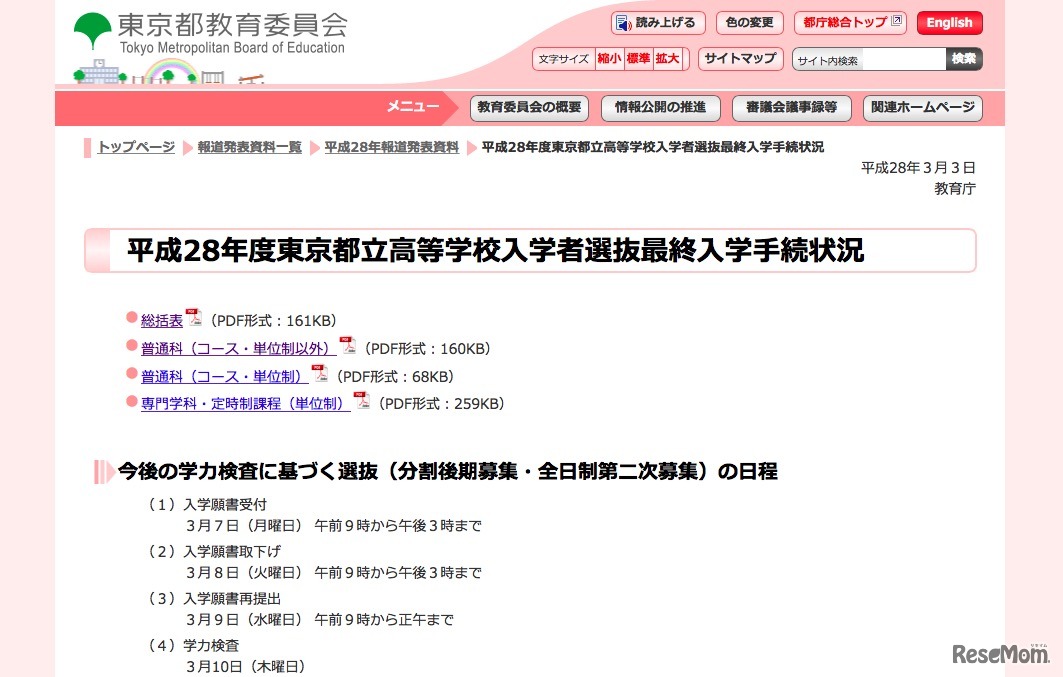Open the 普通科（コース・単位制以外） link
Image resolution: width=1063 pixels, height=677 pixels.
click(238, 348)
